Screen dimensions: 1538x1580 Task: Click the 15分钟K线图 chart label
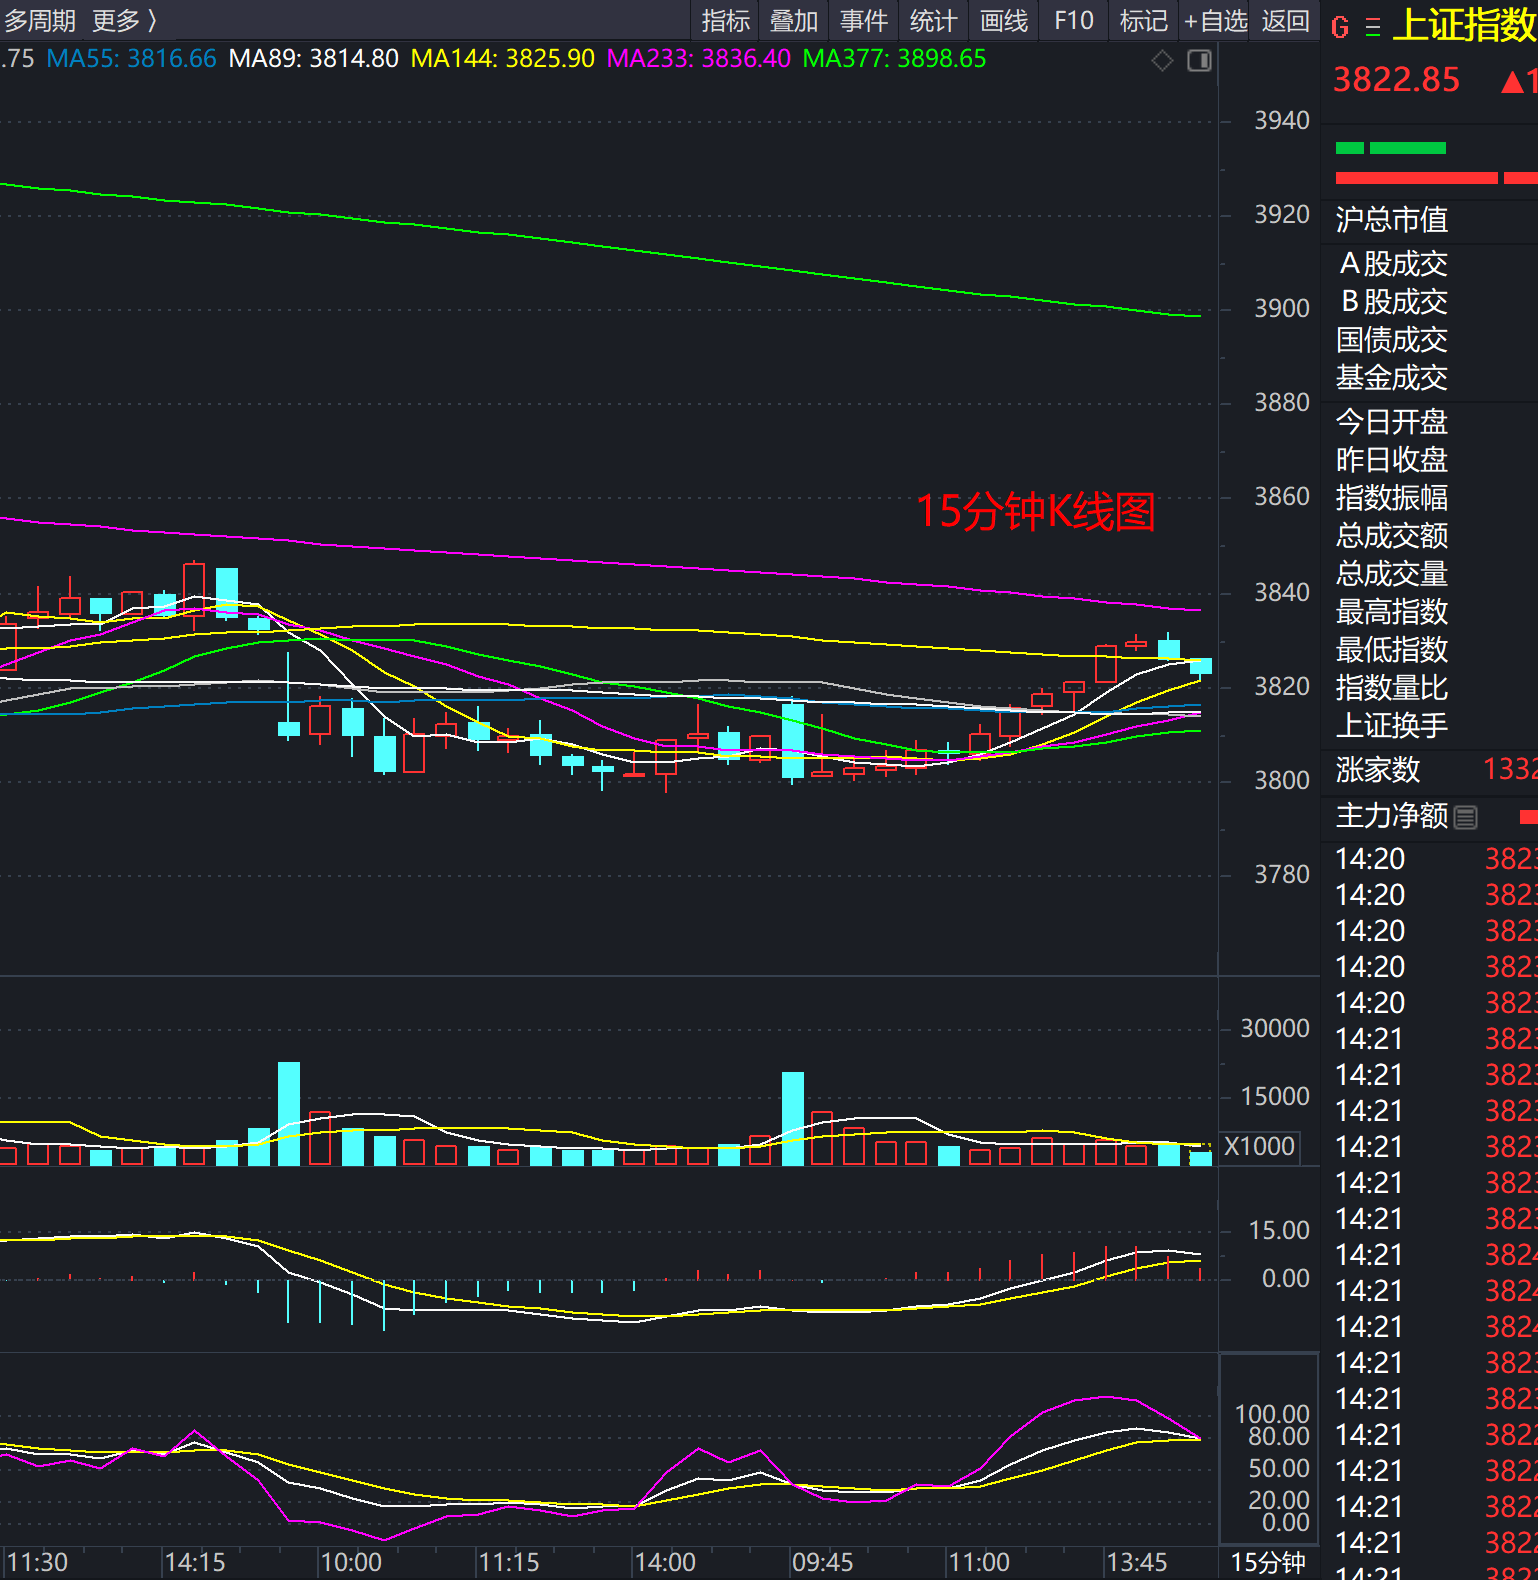pos(1036,512)
